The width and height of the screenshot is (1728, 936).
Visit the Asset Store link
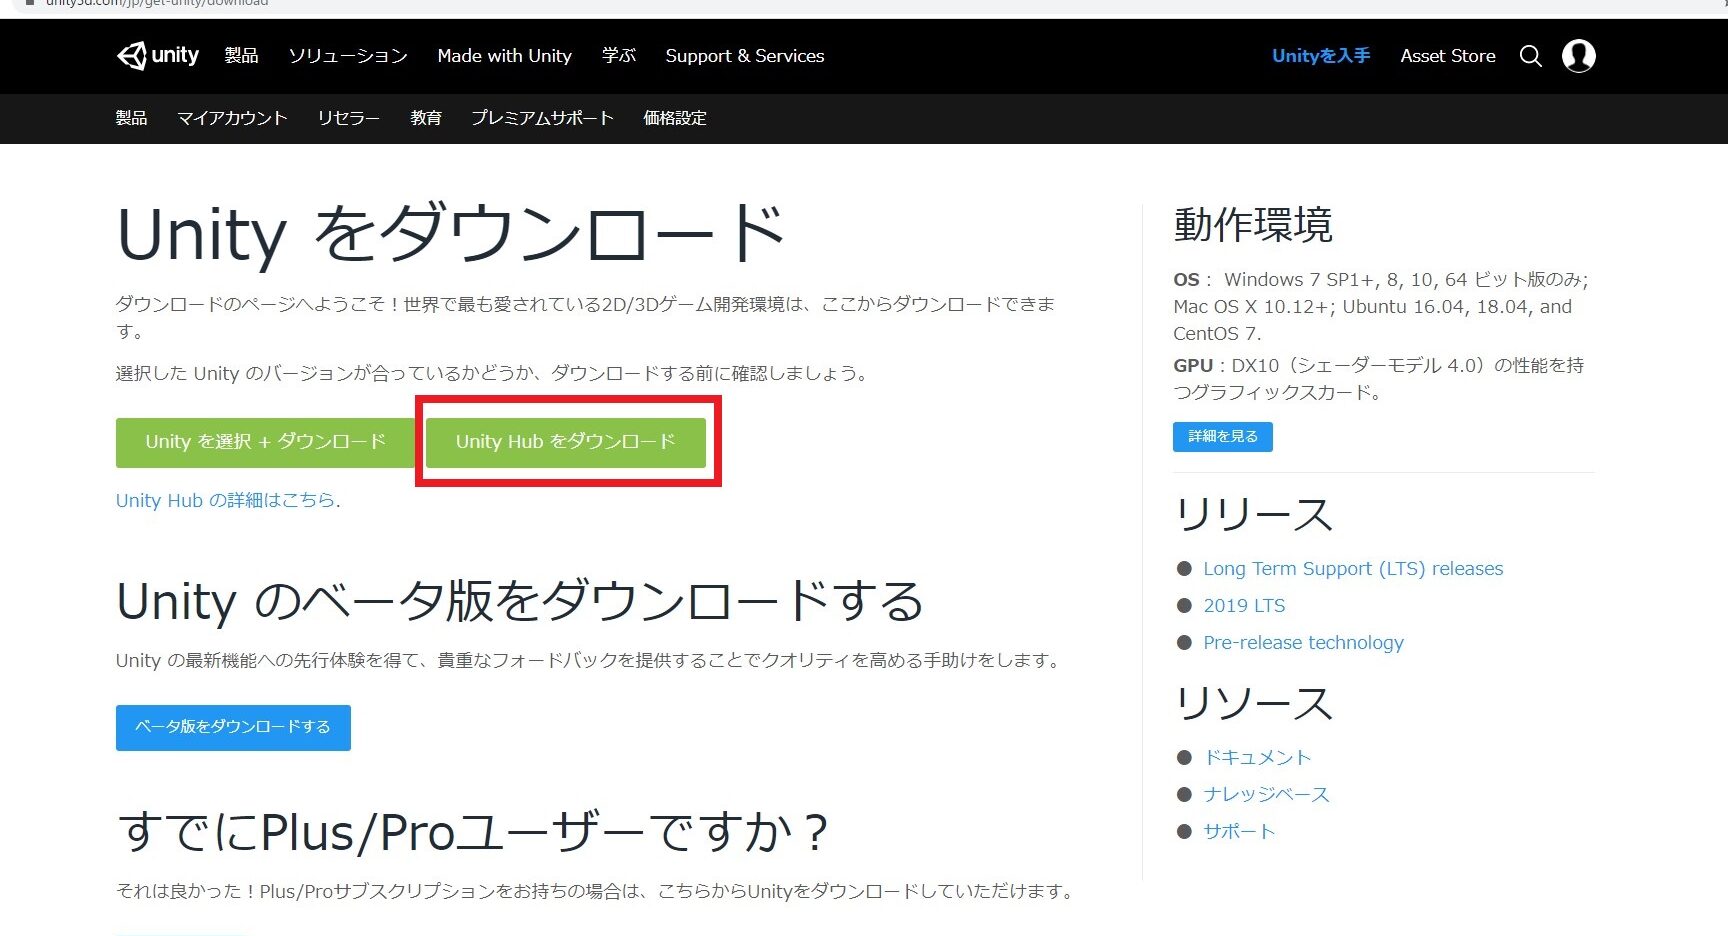[1448, 56]
